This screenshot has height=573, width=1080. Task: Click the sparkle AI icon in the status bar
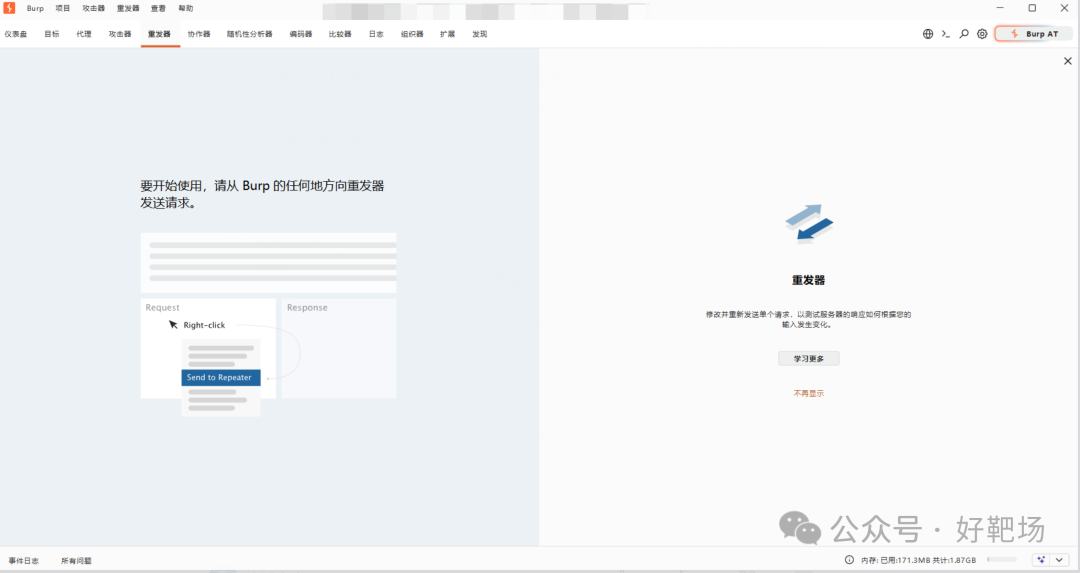tap(1041, 560)
